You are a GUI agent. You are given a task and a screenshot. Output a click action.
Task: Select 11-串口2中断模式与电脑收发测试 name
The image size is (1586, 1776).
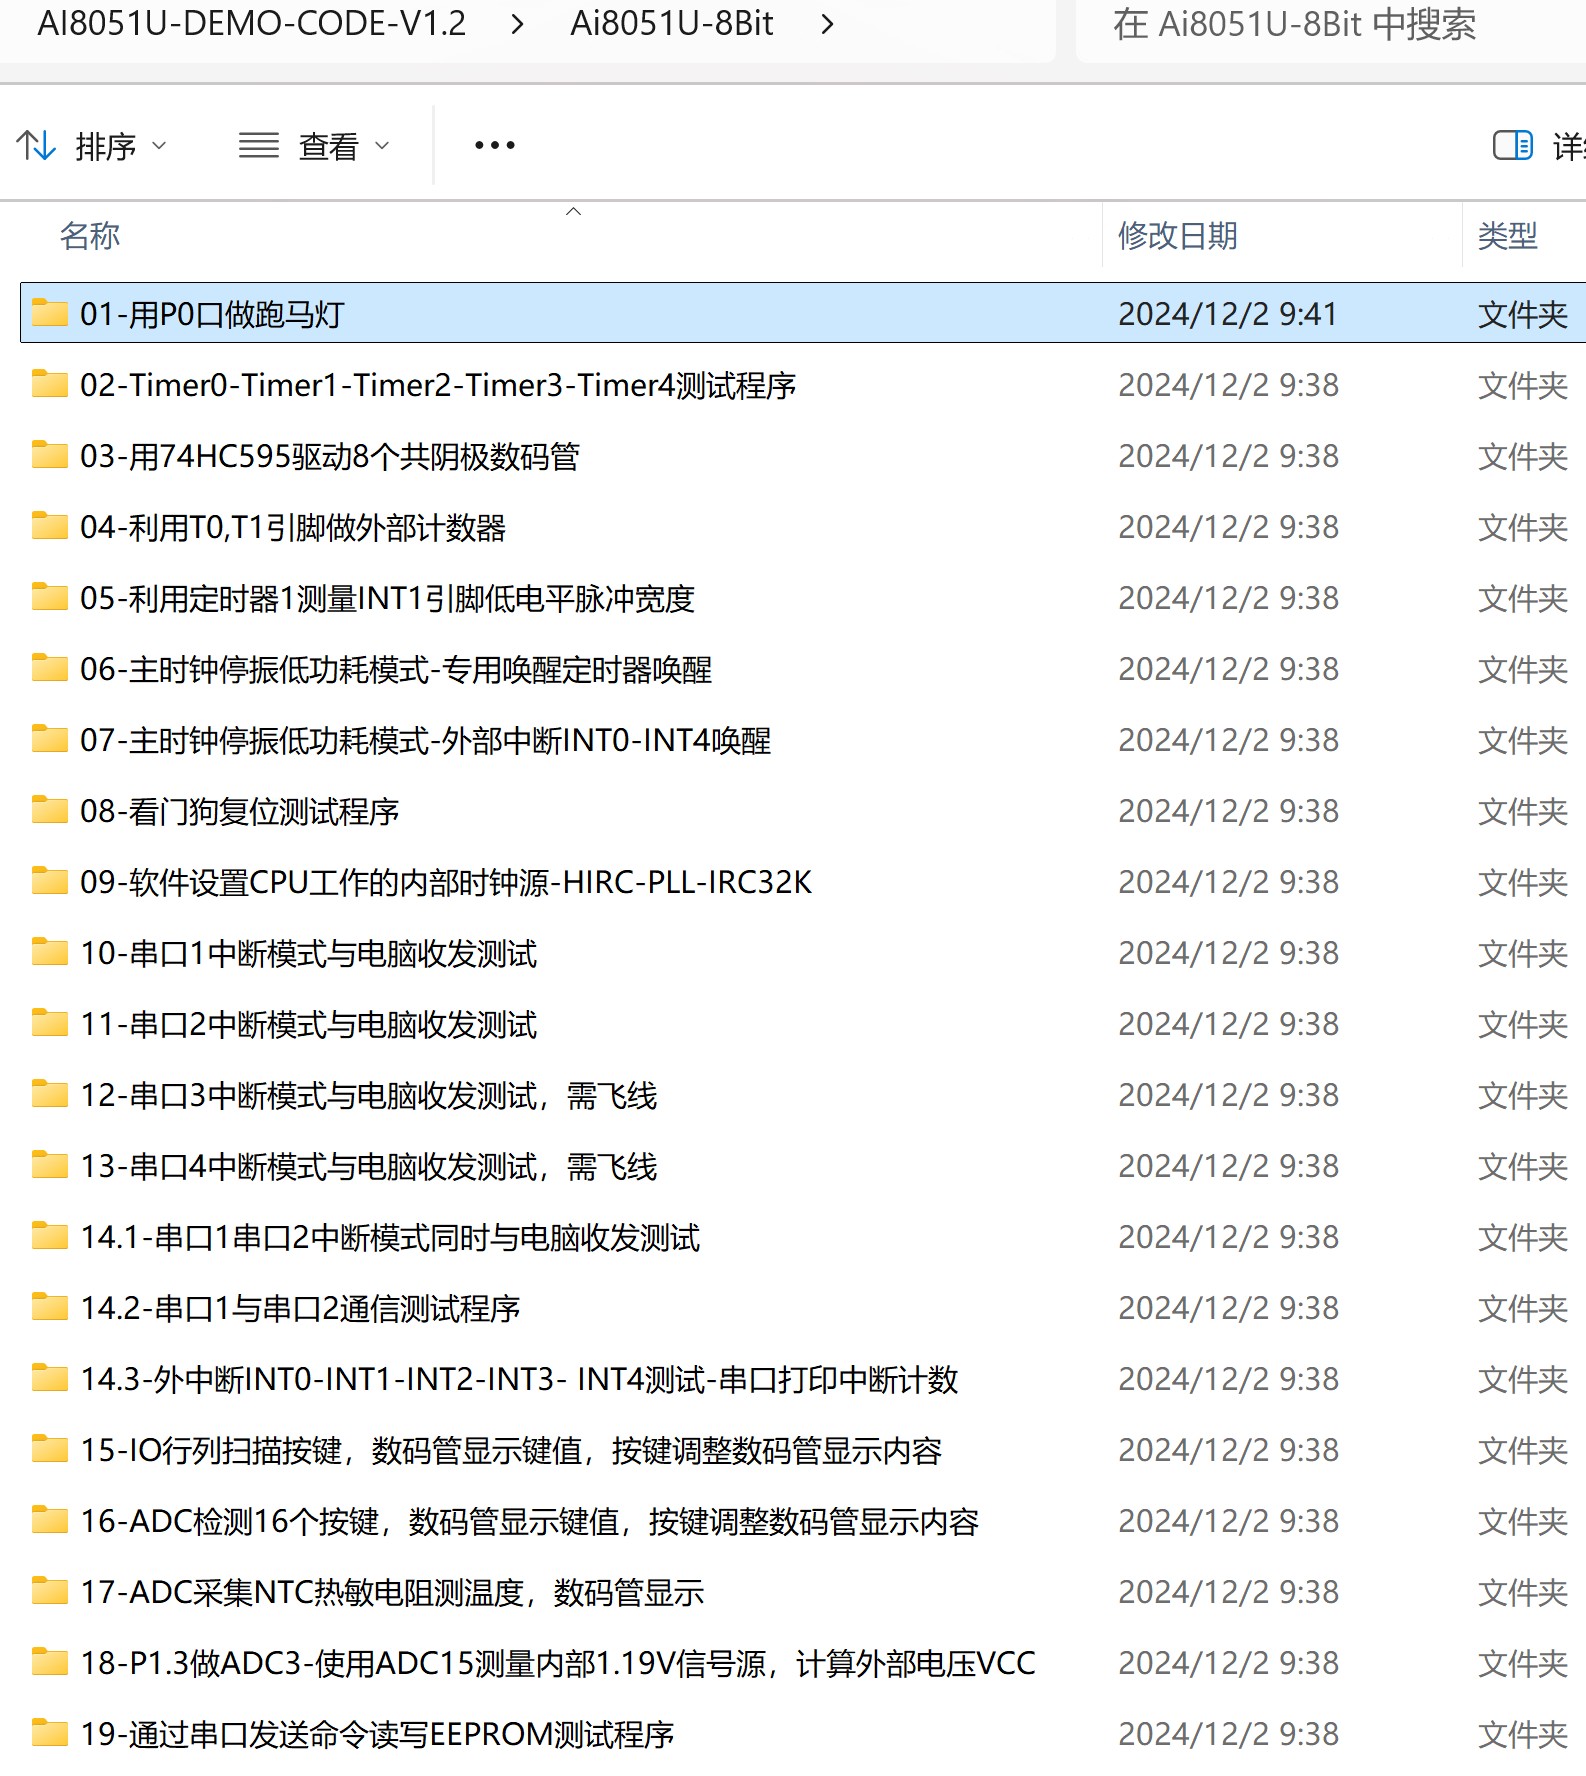pyautogui.click(x=309, y=1024)
